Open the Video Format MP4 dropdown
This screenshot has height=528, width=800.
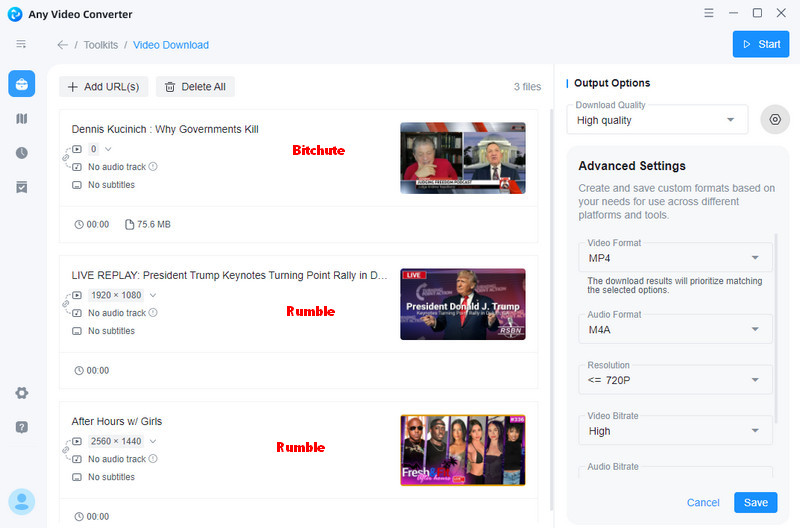(x=675, y=258)
